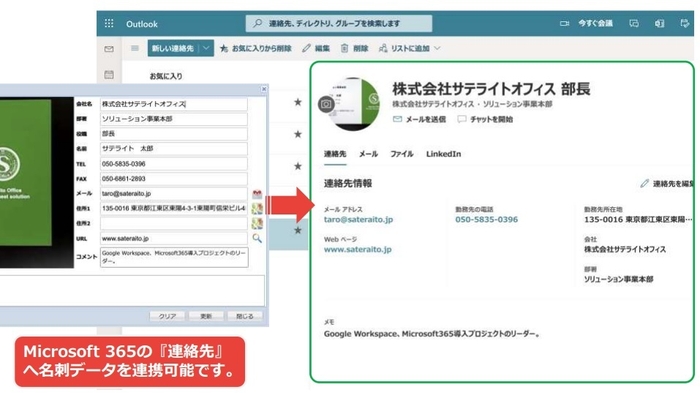Screen dimensions: 700x393
Task: Switch to the メール tab
Action: click(368, 154)
